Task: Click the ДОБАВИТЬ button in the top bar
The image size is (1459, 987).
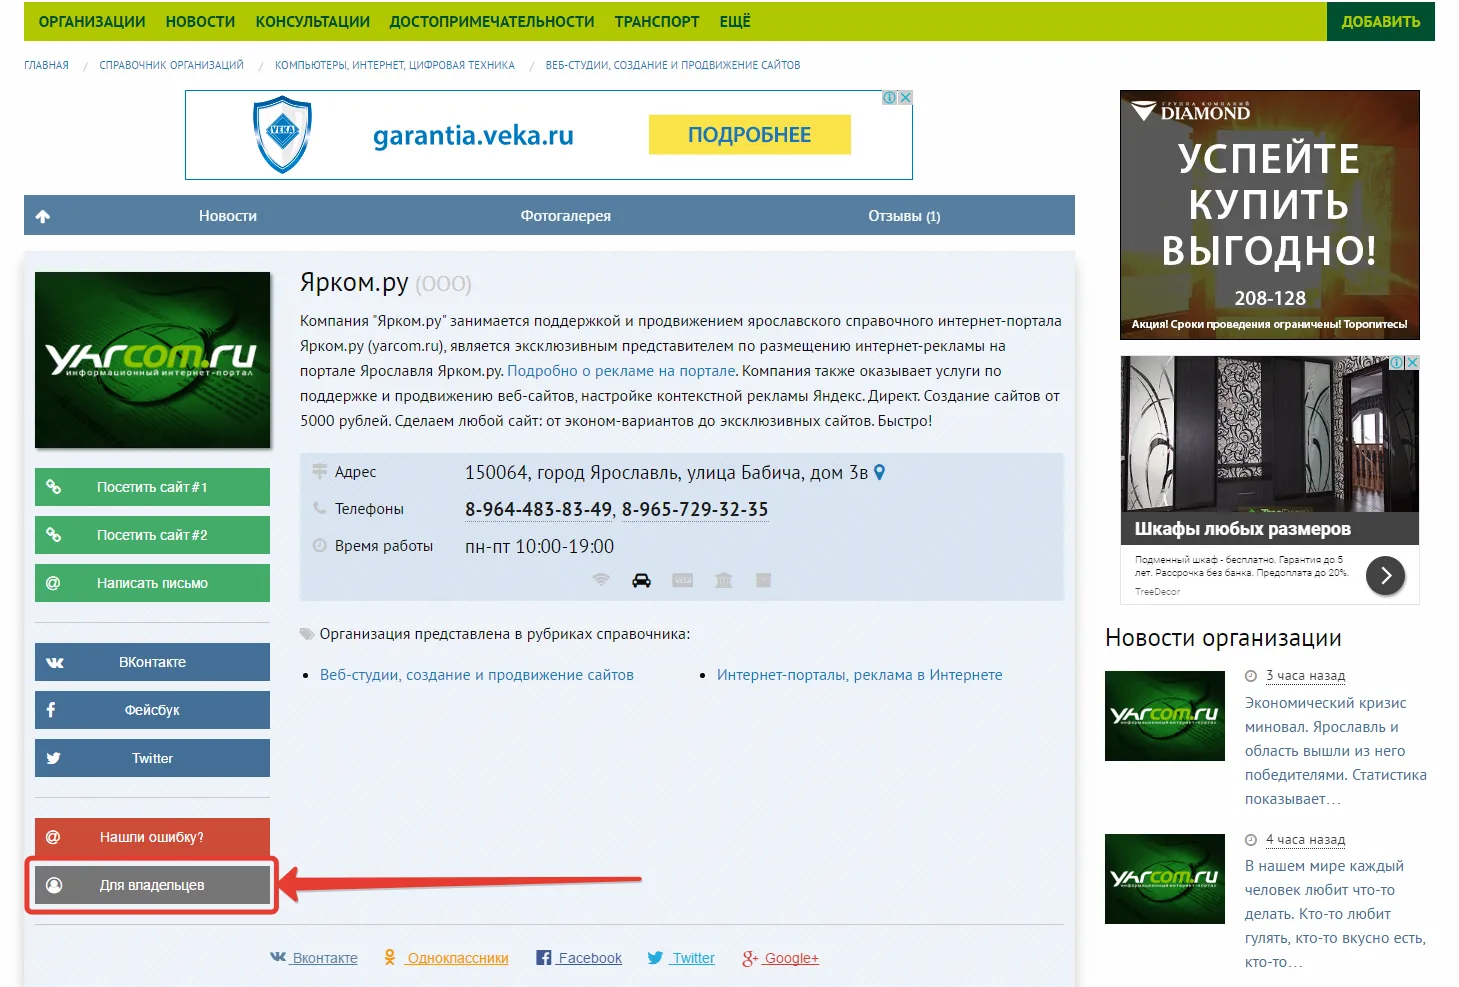Action: (1380, 22)
